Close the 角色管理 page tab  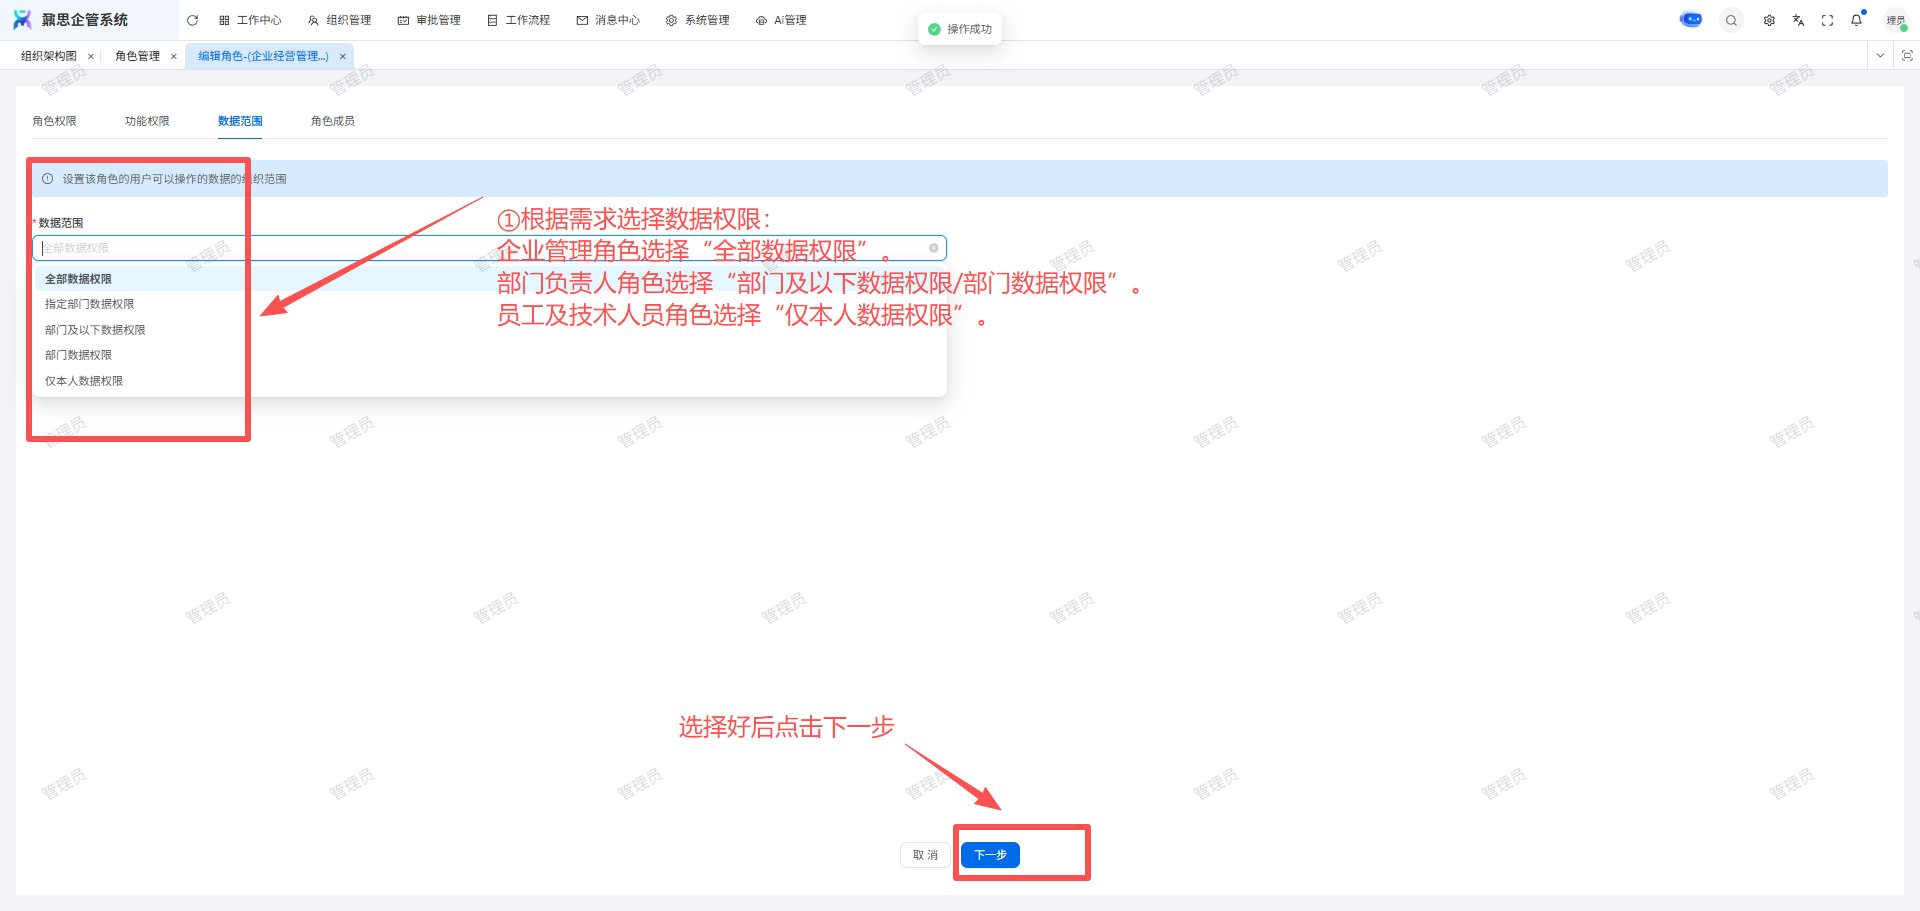click(174, 57)
